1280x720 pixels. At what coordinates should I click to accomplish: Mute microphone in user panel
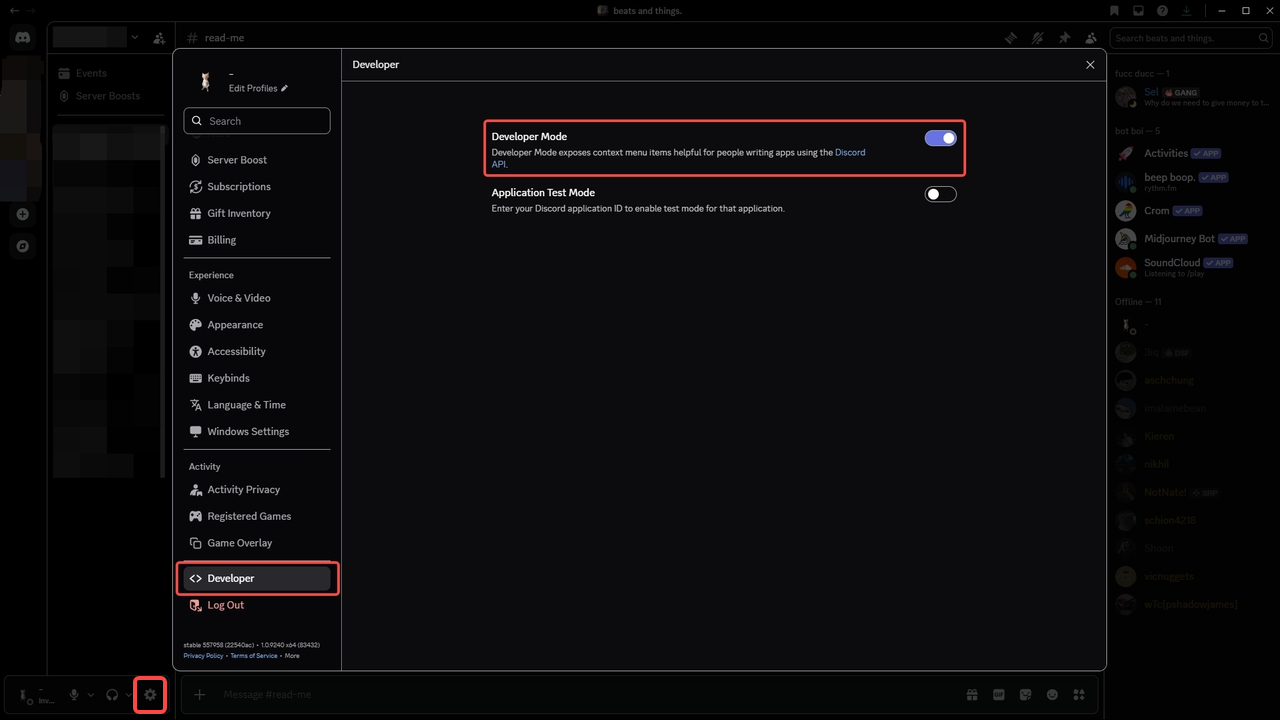[74, 695]
